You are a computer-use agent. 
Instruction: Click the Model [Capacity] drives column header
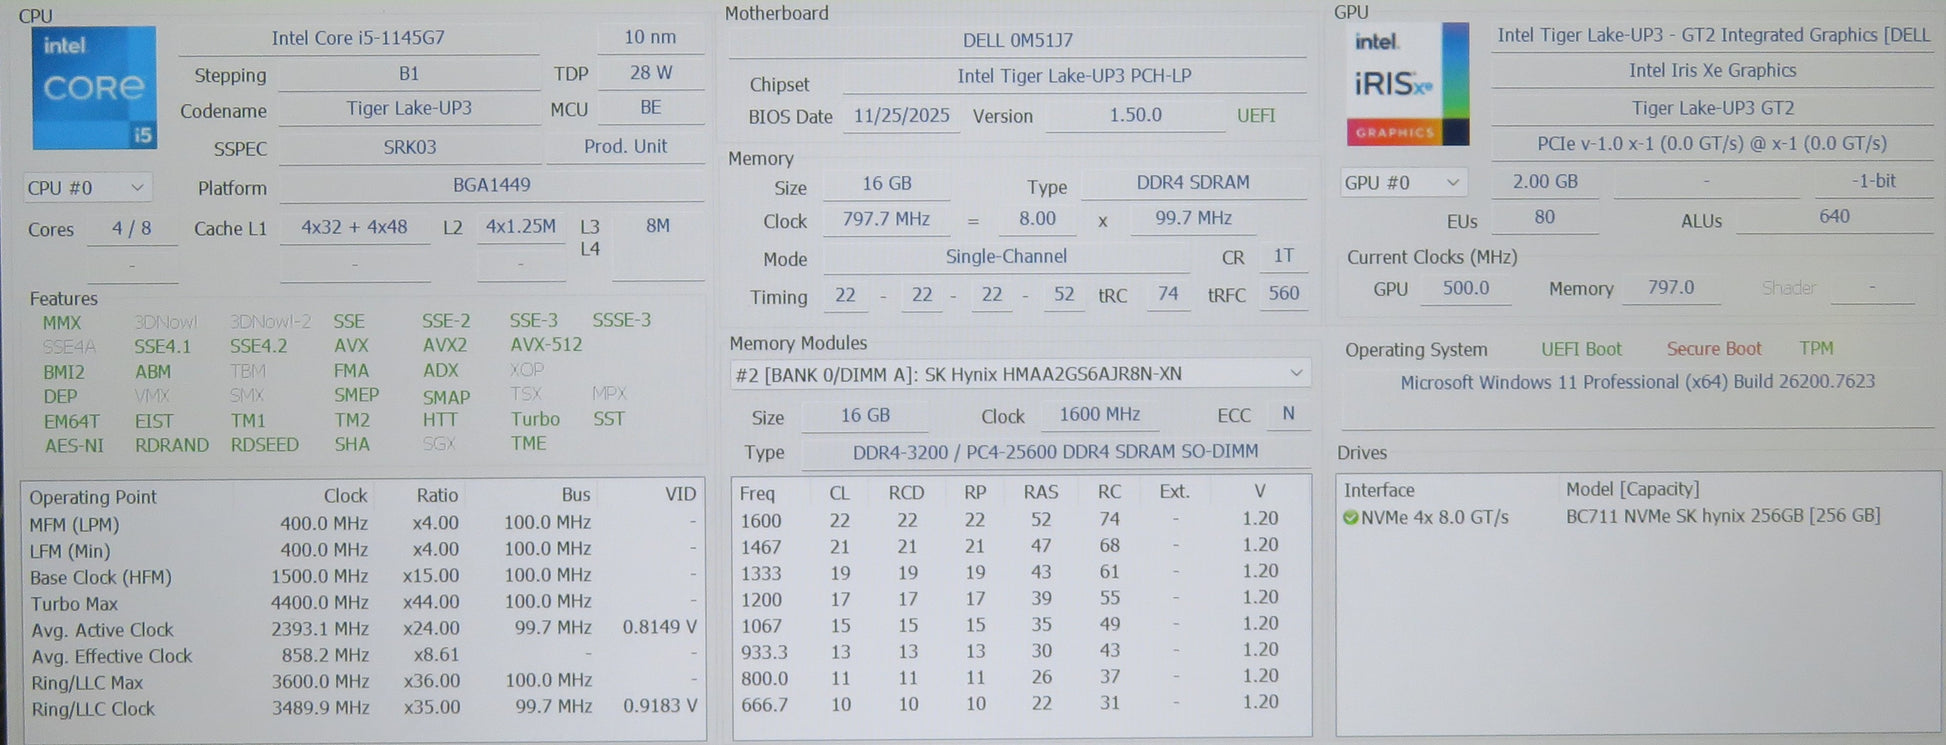pyautogui.click(x=1632, y=489)
